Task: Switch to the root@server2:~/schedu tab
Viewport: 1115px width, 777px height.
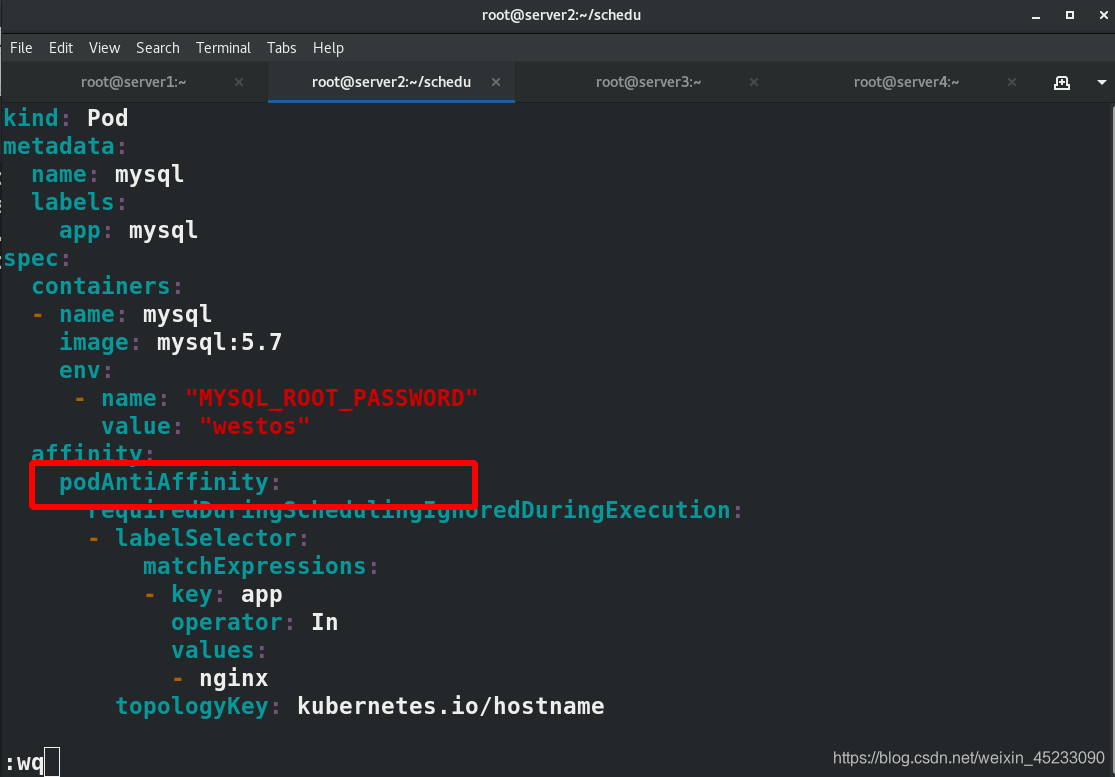Action: (x=391, y=82)
